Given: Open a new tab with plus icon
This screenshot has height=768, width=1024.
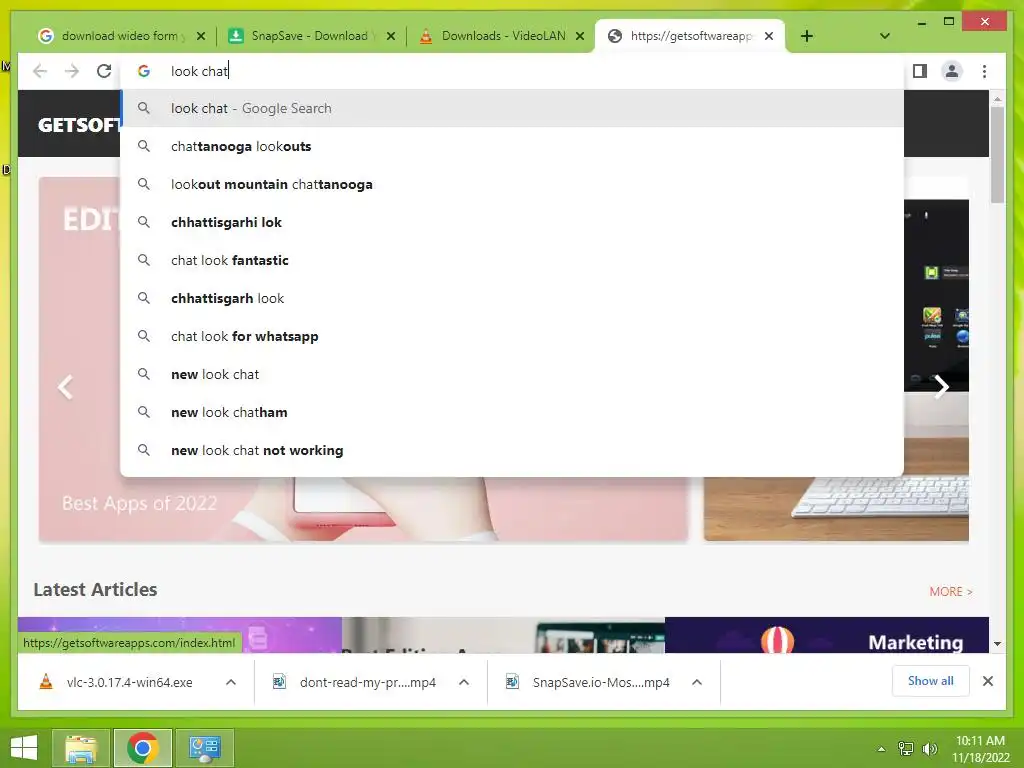Looking at the screenshot, I should click(807, 37).
